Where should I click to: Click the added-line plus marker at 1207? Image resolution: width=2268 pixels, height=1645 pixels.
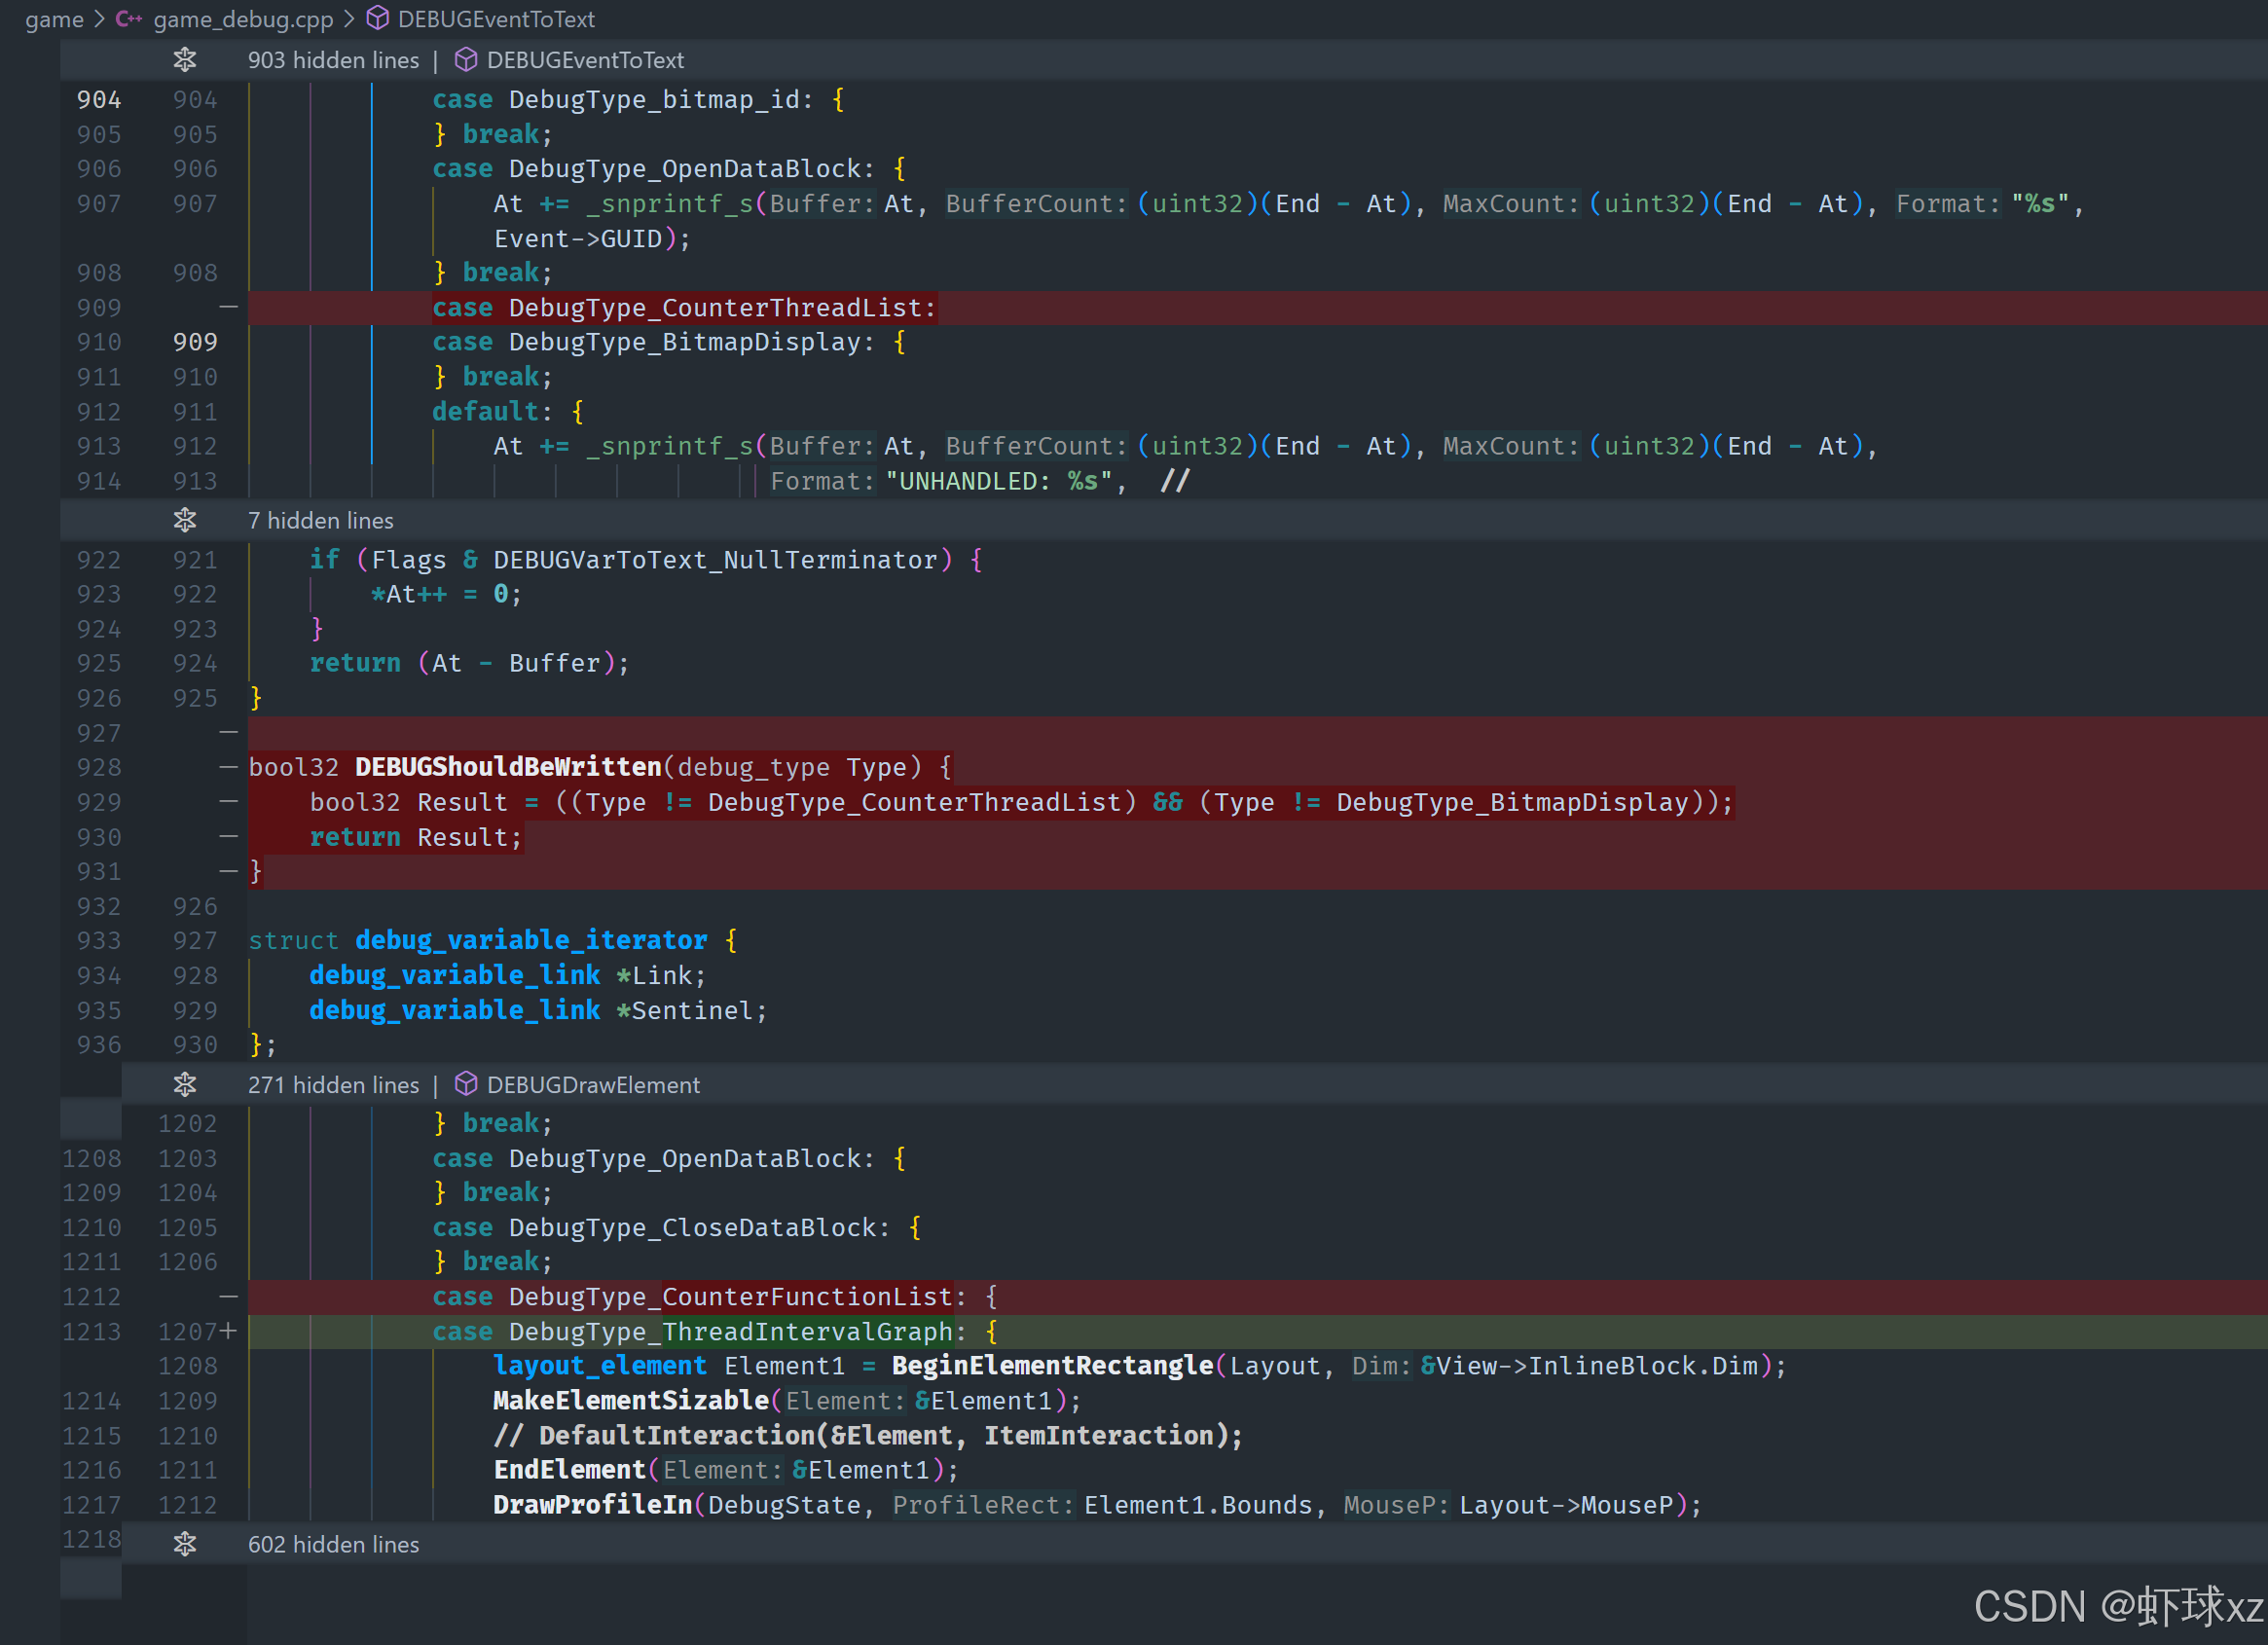coord(229,1331)
